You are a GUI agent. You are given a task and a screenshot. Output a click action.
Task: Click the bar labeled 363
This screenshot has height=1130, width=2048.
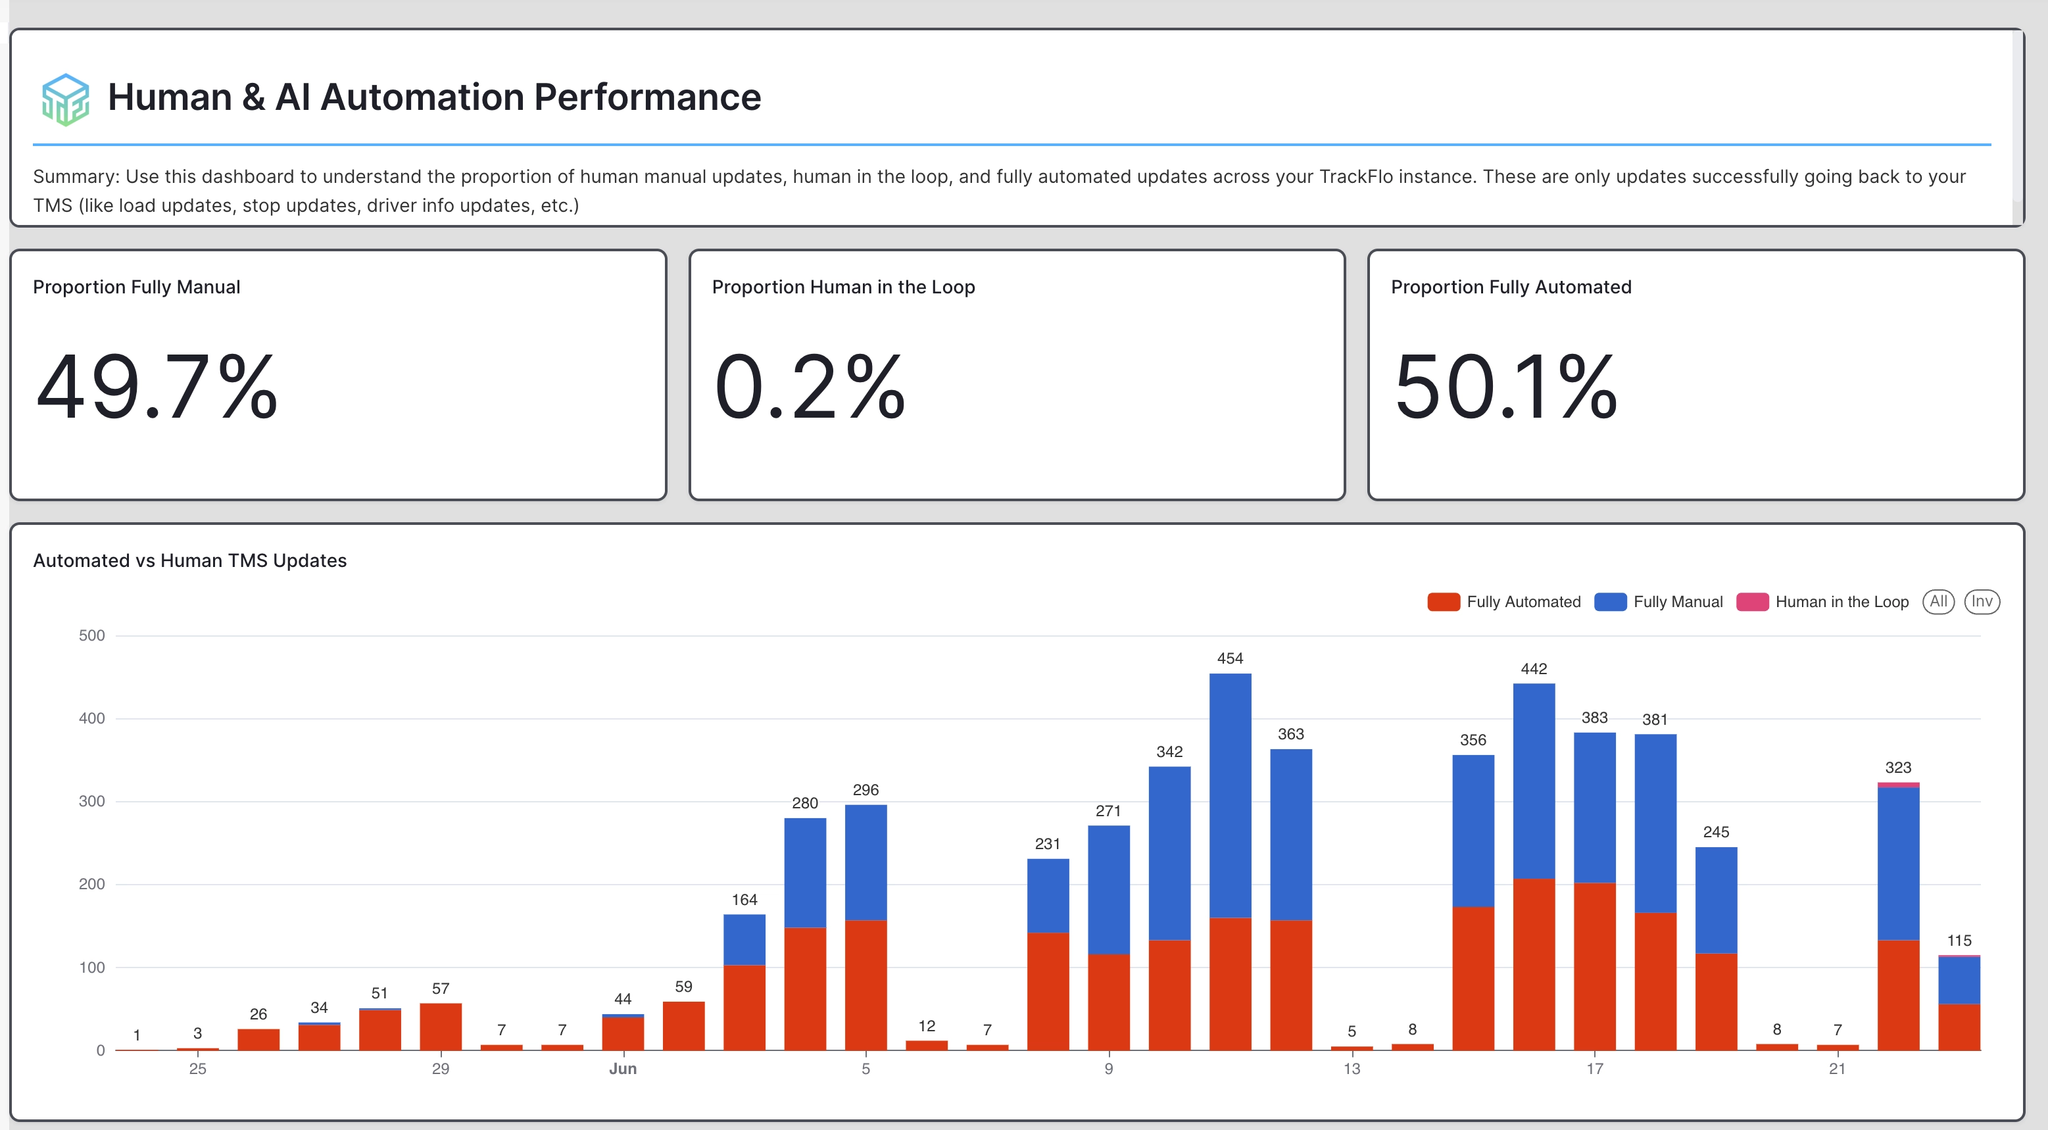click(1291, 900)
